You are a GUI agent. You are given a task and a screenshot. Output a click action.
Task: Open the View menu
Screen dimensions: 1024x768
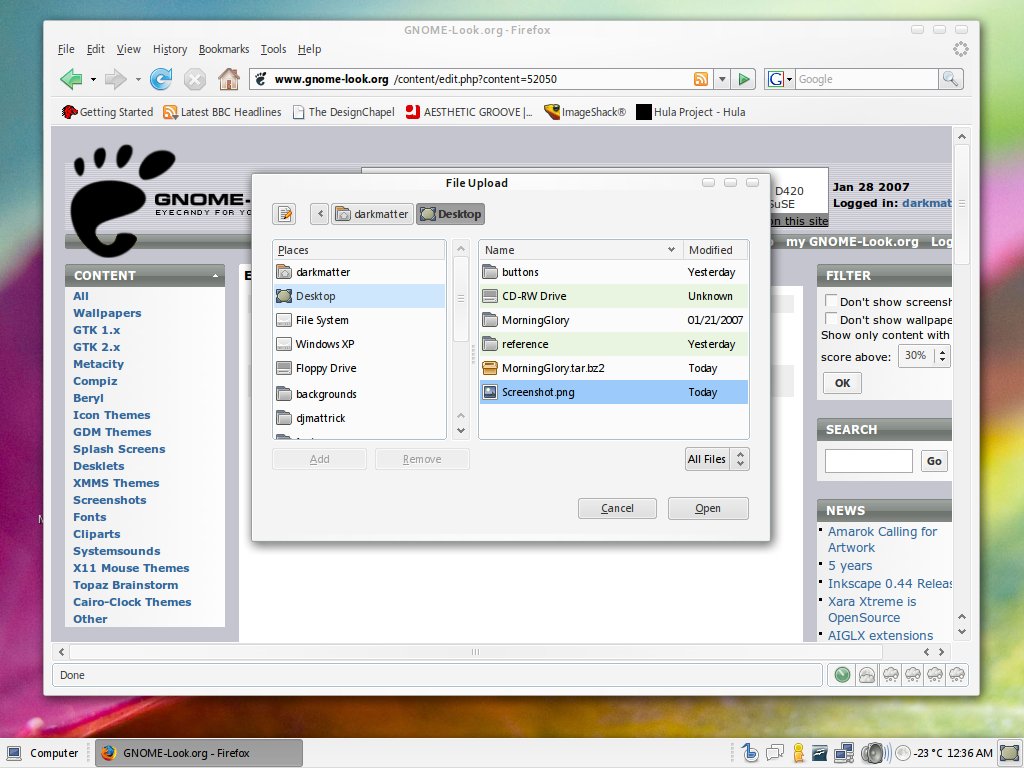[x=129, y=49]
